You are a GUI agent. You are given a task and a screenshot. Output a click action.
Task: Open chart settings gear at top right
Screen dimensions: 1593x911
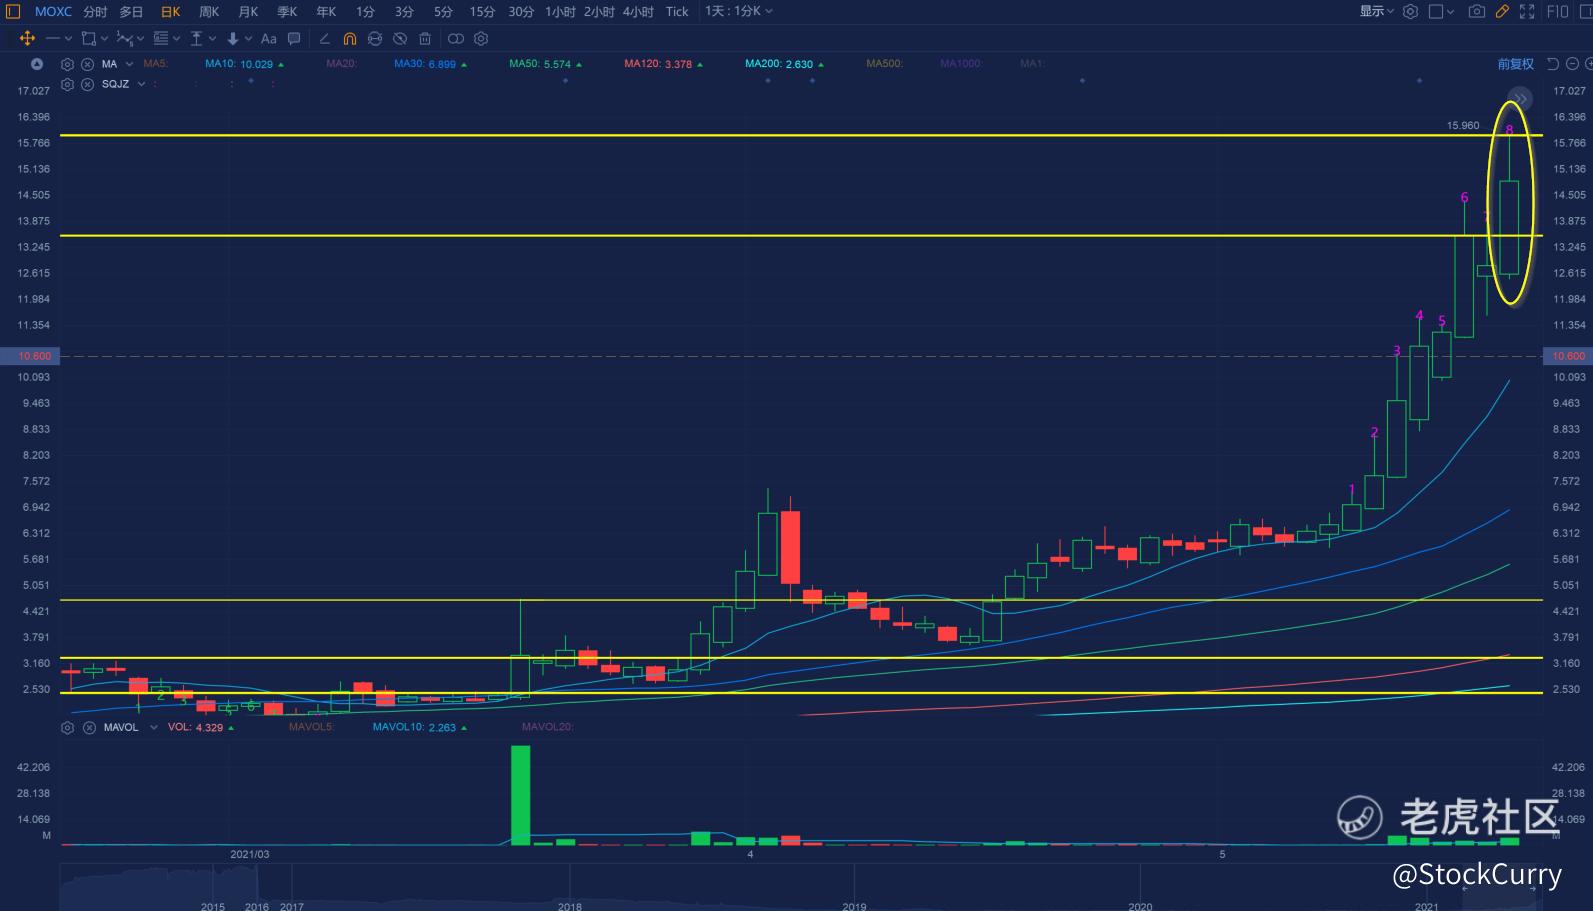click(x=1410, y=11)
